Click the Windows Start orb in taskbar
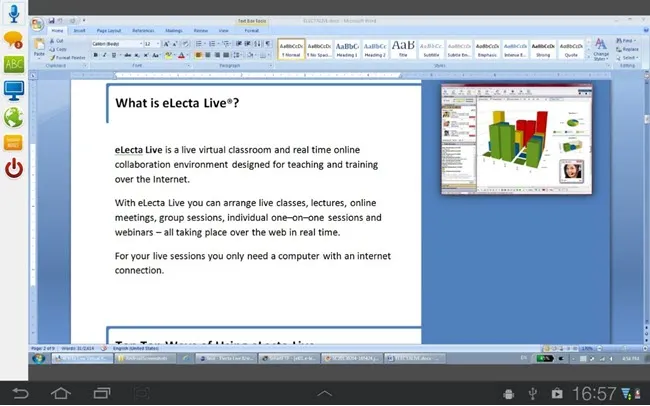This screenshot has height=406, width=650. [x=39, y=358]
